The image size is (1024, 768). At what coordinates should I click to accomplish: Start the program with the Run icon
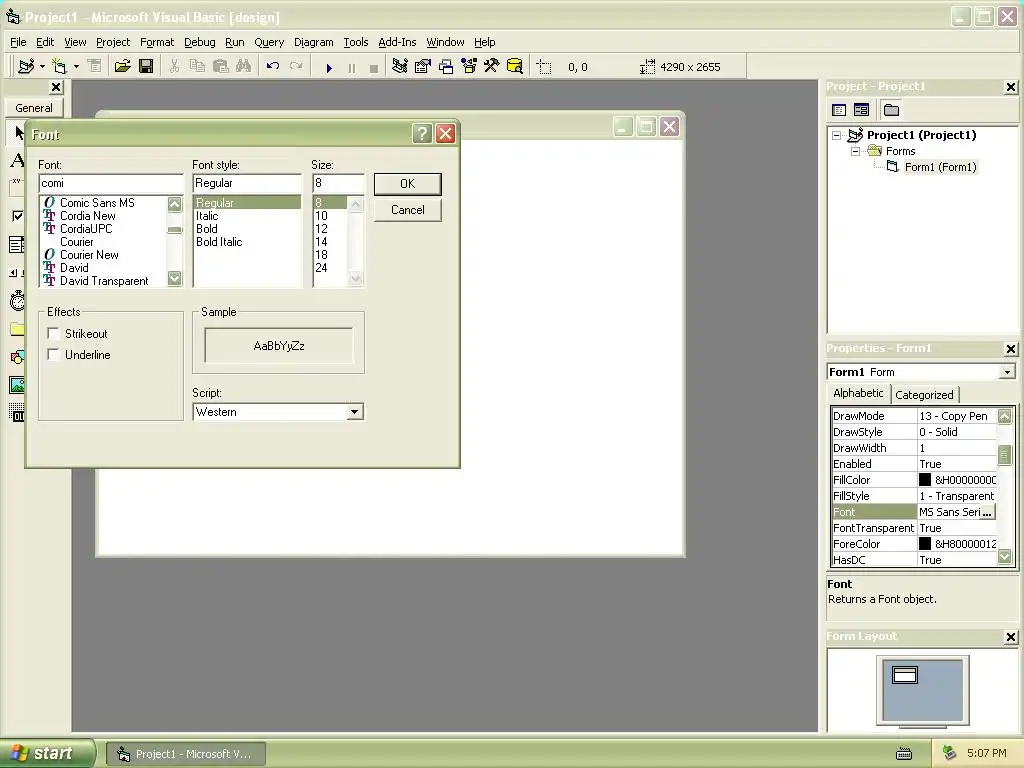click(329, 67)
